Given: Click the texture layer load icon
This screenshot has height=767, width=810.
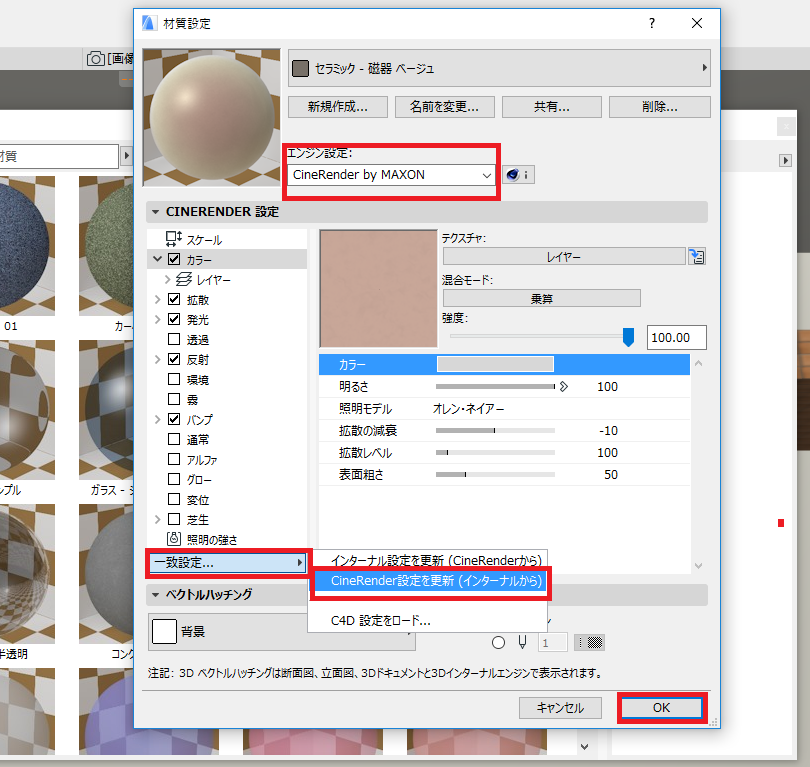Looking at the screenshot, I should 696,256.
